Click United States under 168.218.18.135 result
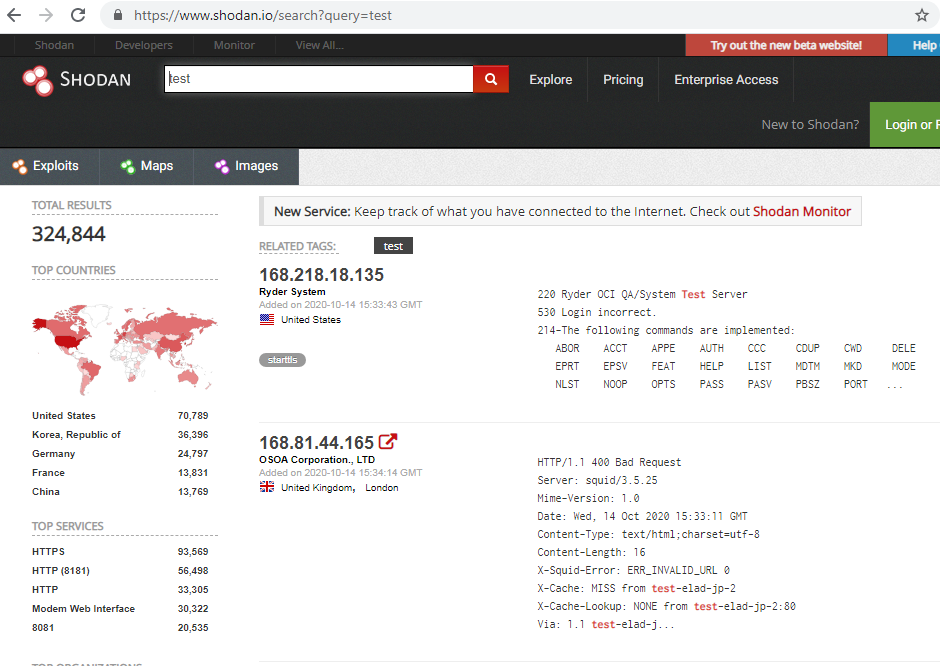This screenshot has height=666, width=940. 311,320
